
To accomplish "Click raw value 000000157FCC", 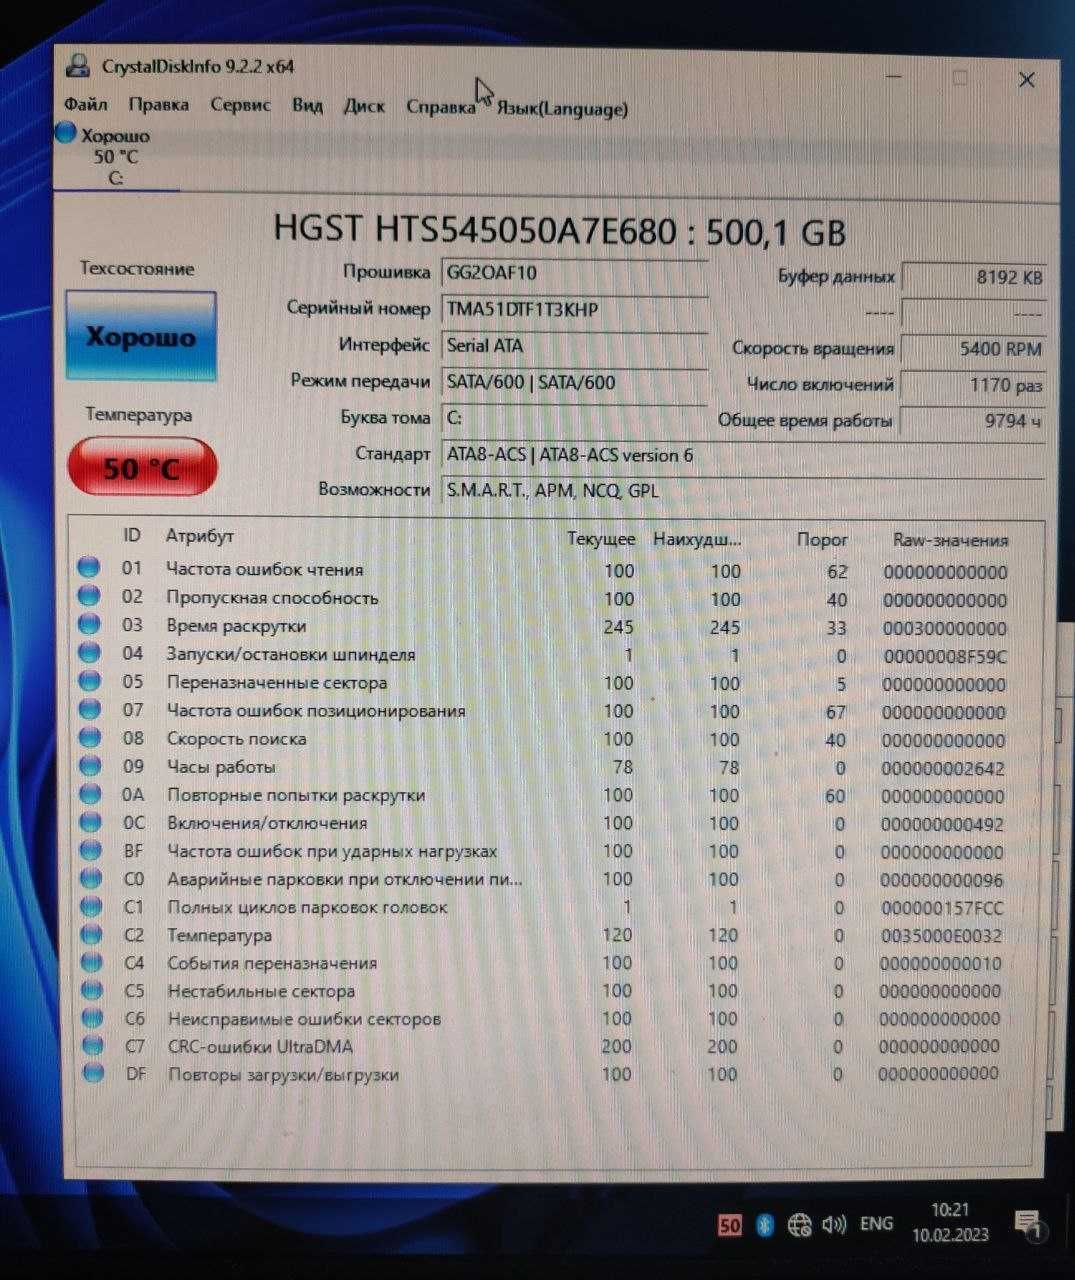I will 942,909.
